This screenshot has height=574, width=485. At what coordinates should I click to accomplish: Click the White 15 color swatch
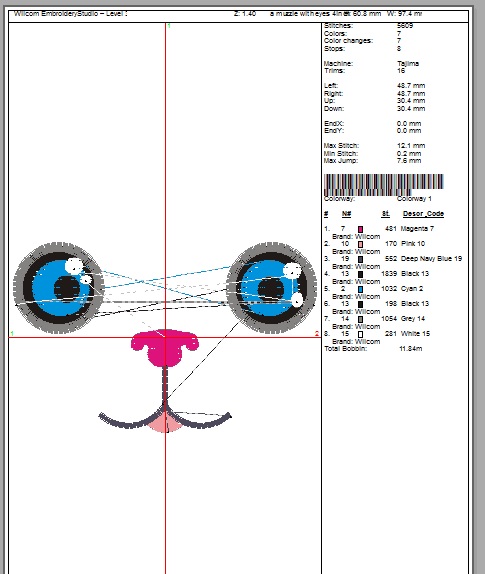pyautogui.click(x=360, y=334)
